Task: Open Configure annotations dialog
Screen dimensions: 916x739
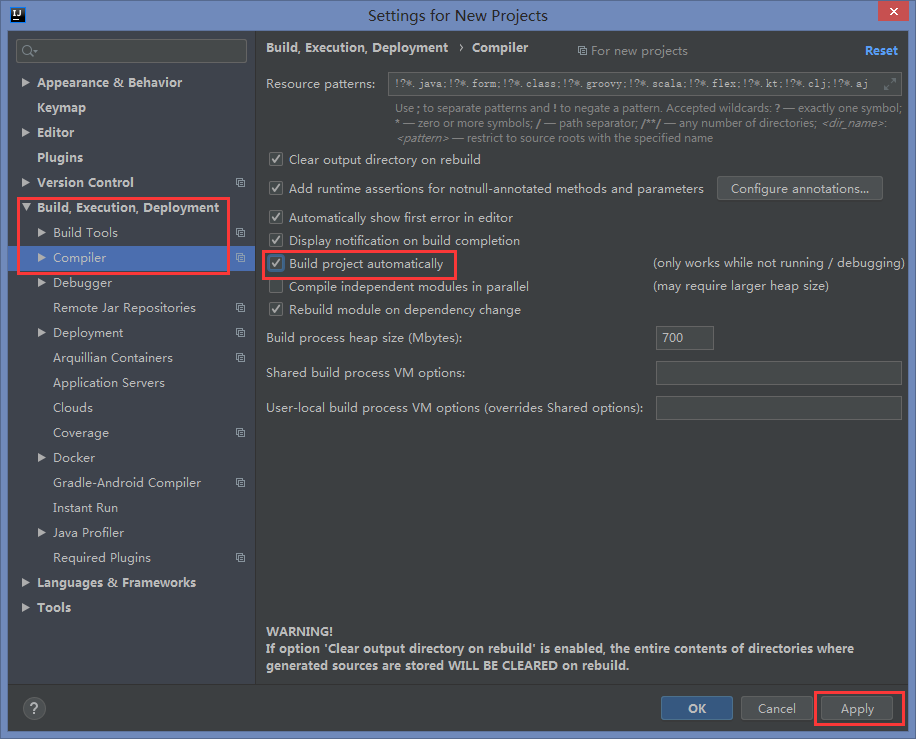Action: [799, 188]
